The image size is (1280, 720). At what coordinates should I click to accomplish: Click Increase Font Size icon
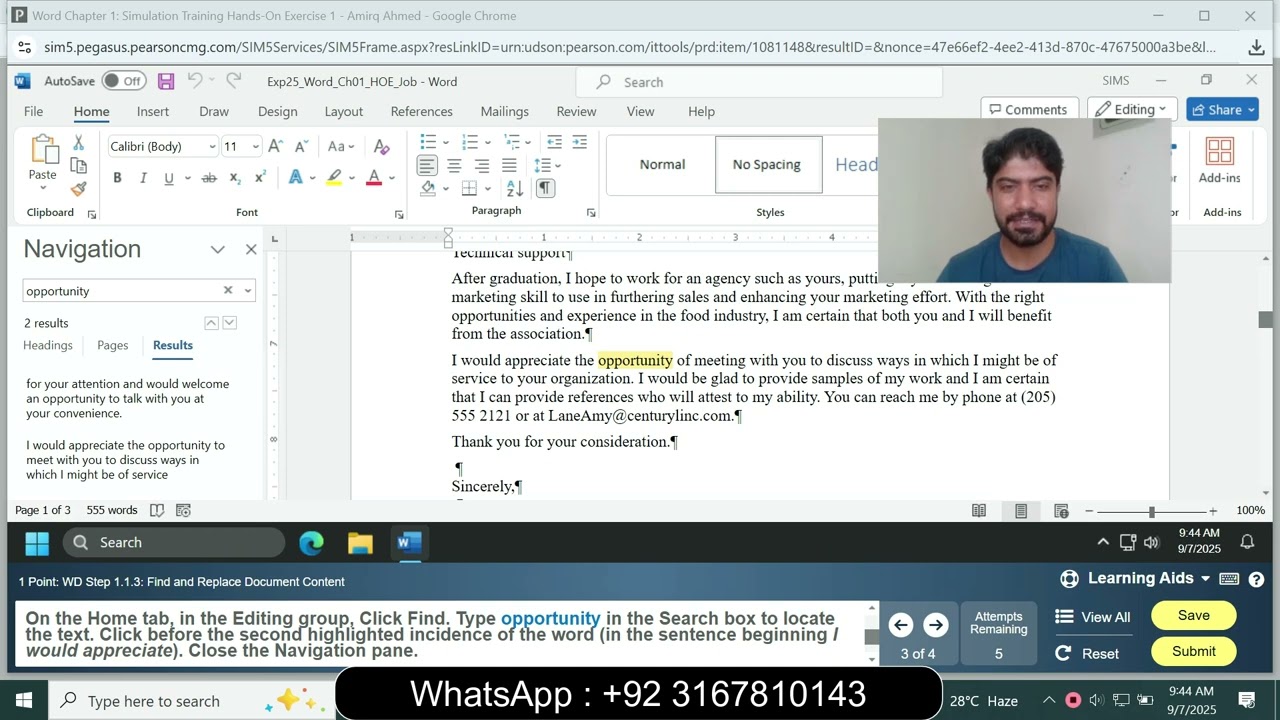(x=276, y=146)
